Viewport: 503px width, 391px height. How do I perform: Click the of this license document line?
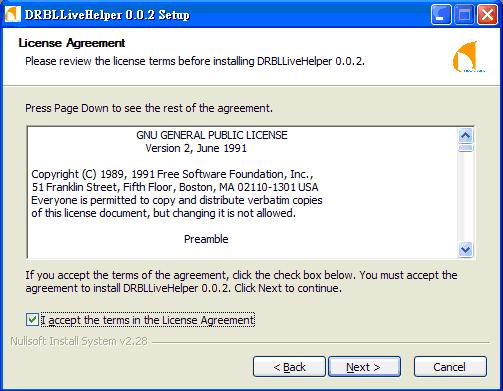click(163, 213)
